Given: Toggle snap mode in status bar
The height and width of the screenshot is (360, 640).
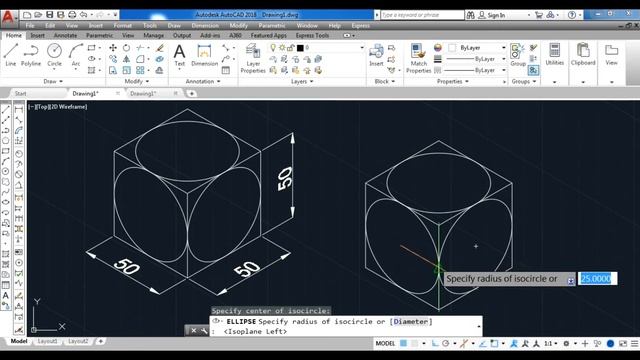Looking at the screenshot, I should point(415,344).
